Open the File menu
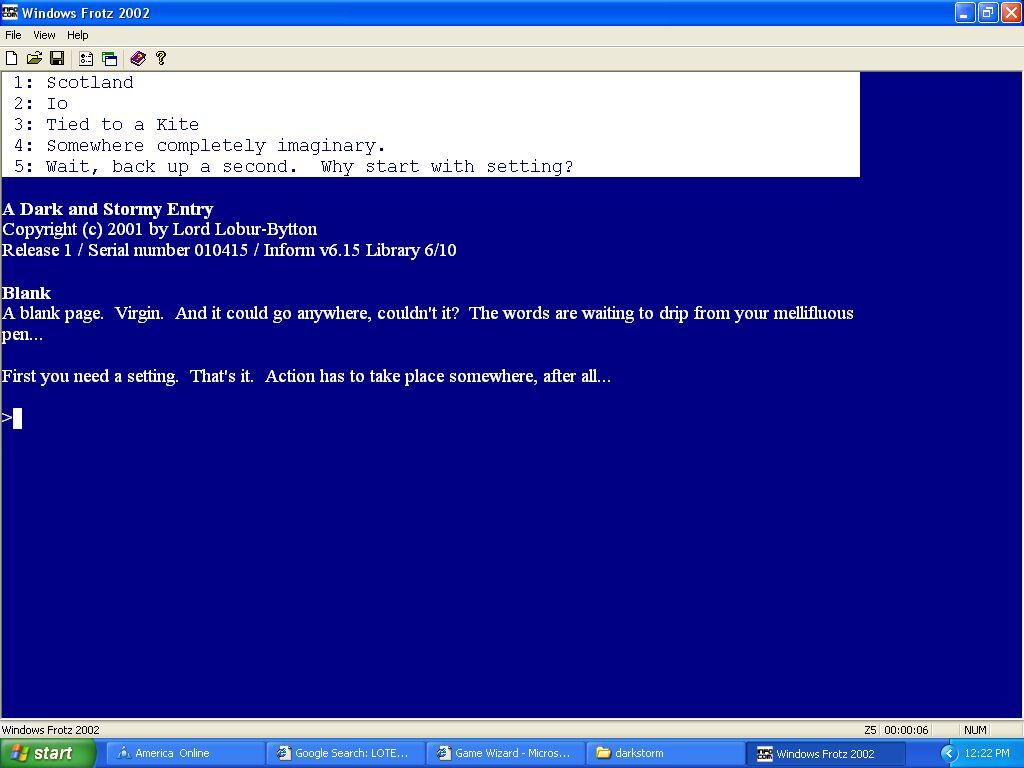The width and height of the screenshot is (1024, 768). (13, 35)
